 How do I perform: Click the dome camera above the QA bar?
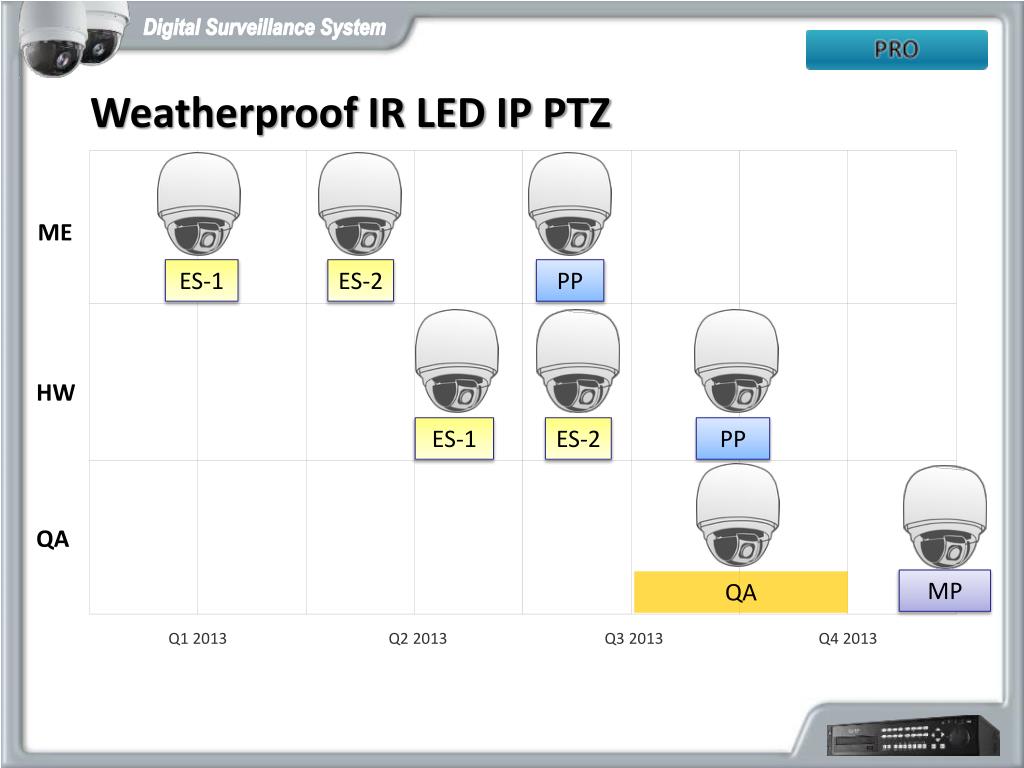coord(738,516)
